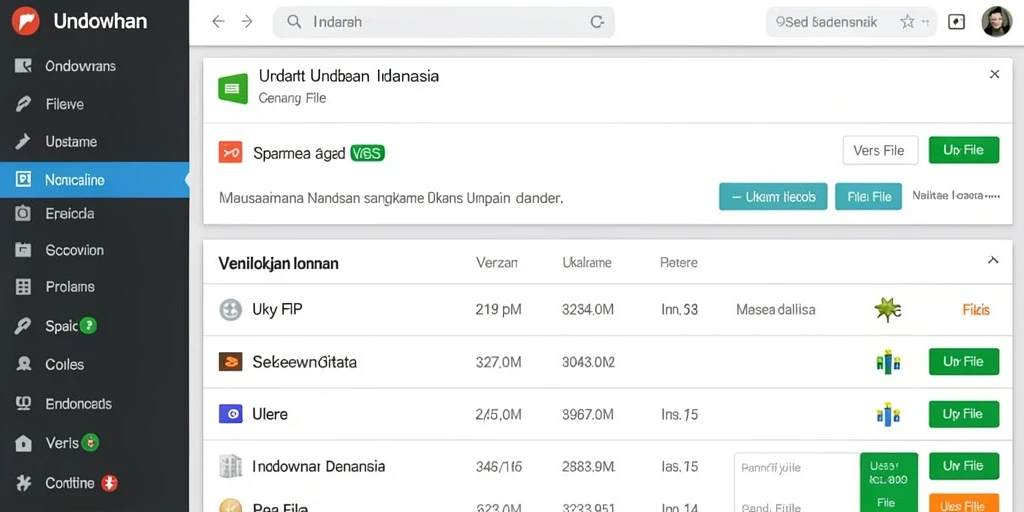The height and width of the screenshot is (512, 1024).
Task: Click the green Spaic badge icon
Action: (x=88, y=325)
